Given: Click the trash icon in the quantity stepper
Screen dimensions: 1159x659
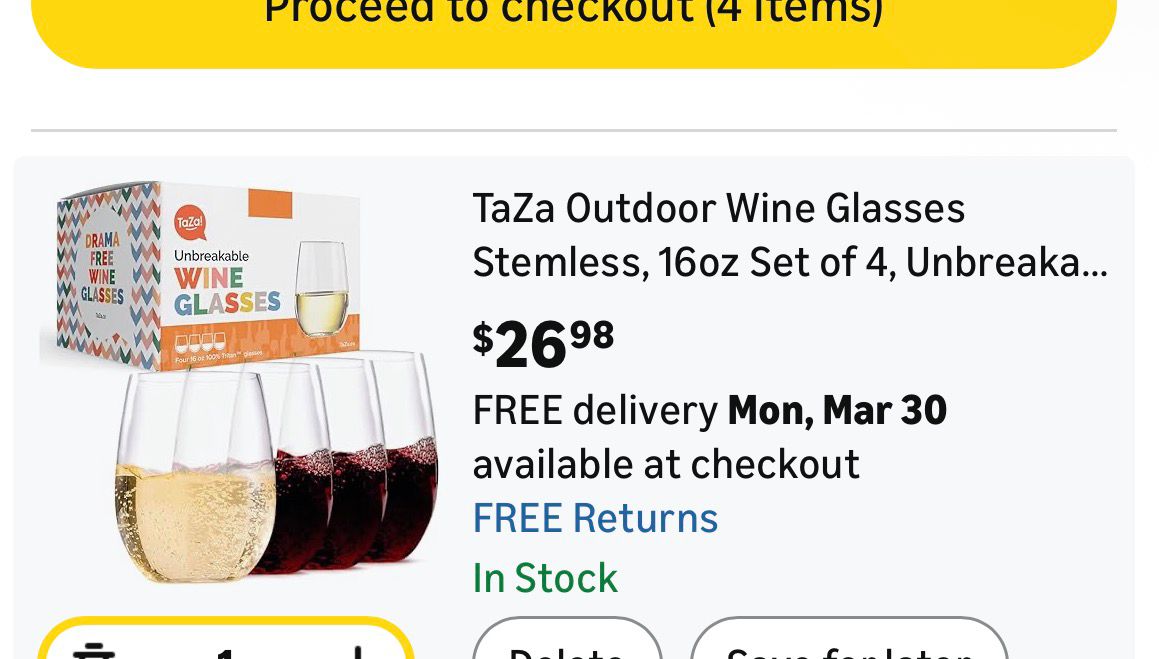Looking at the screenshot, I should pos(95,650).
